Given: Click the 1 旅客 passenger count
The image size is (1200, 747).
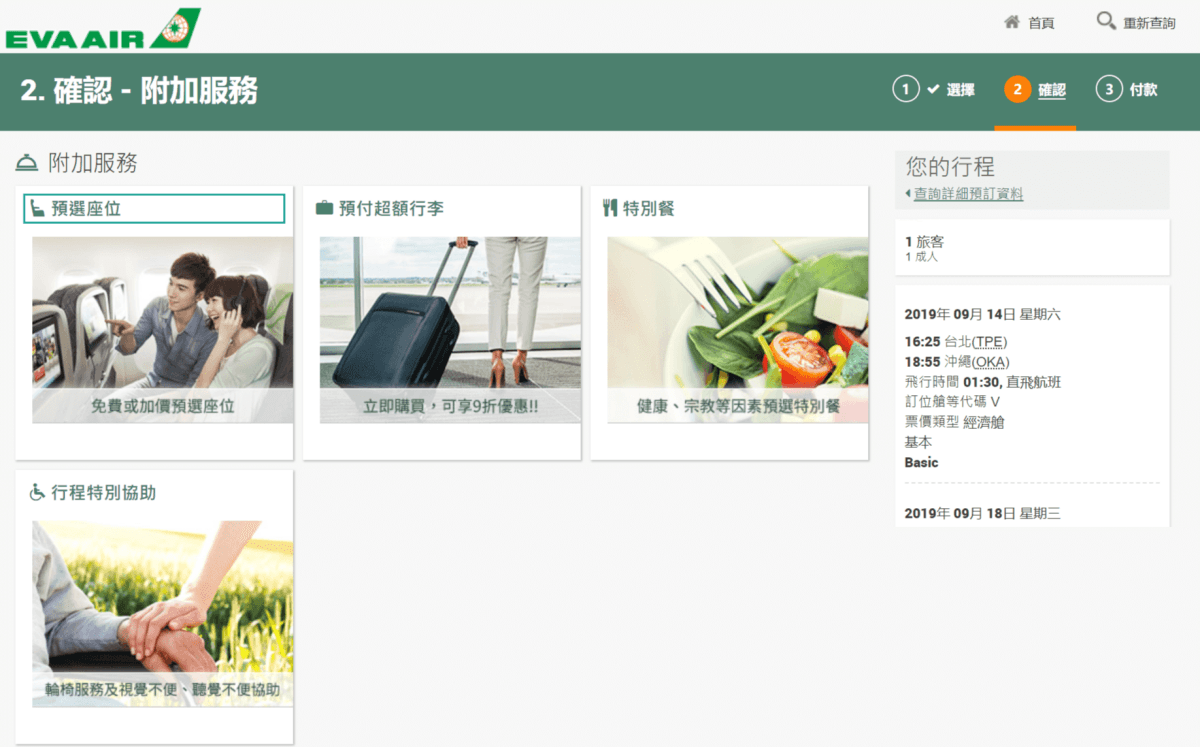Looking at the screenshot, I should pyautogui.click(x=924, y=241).
